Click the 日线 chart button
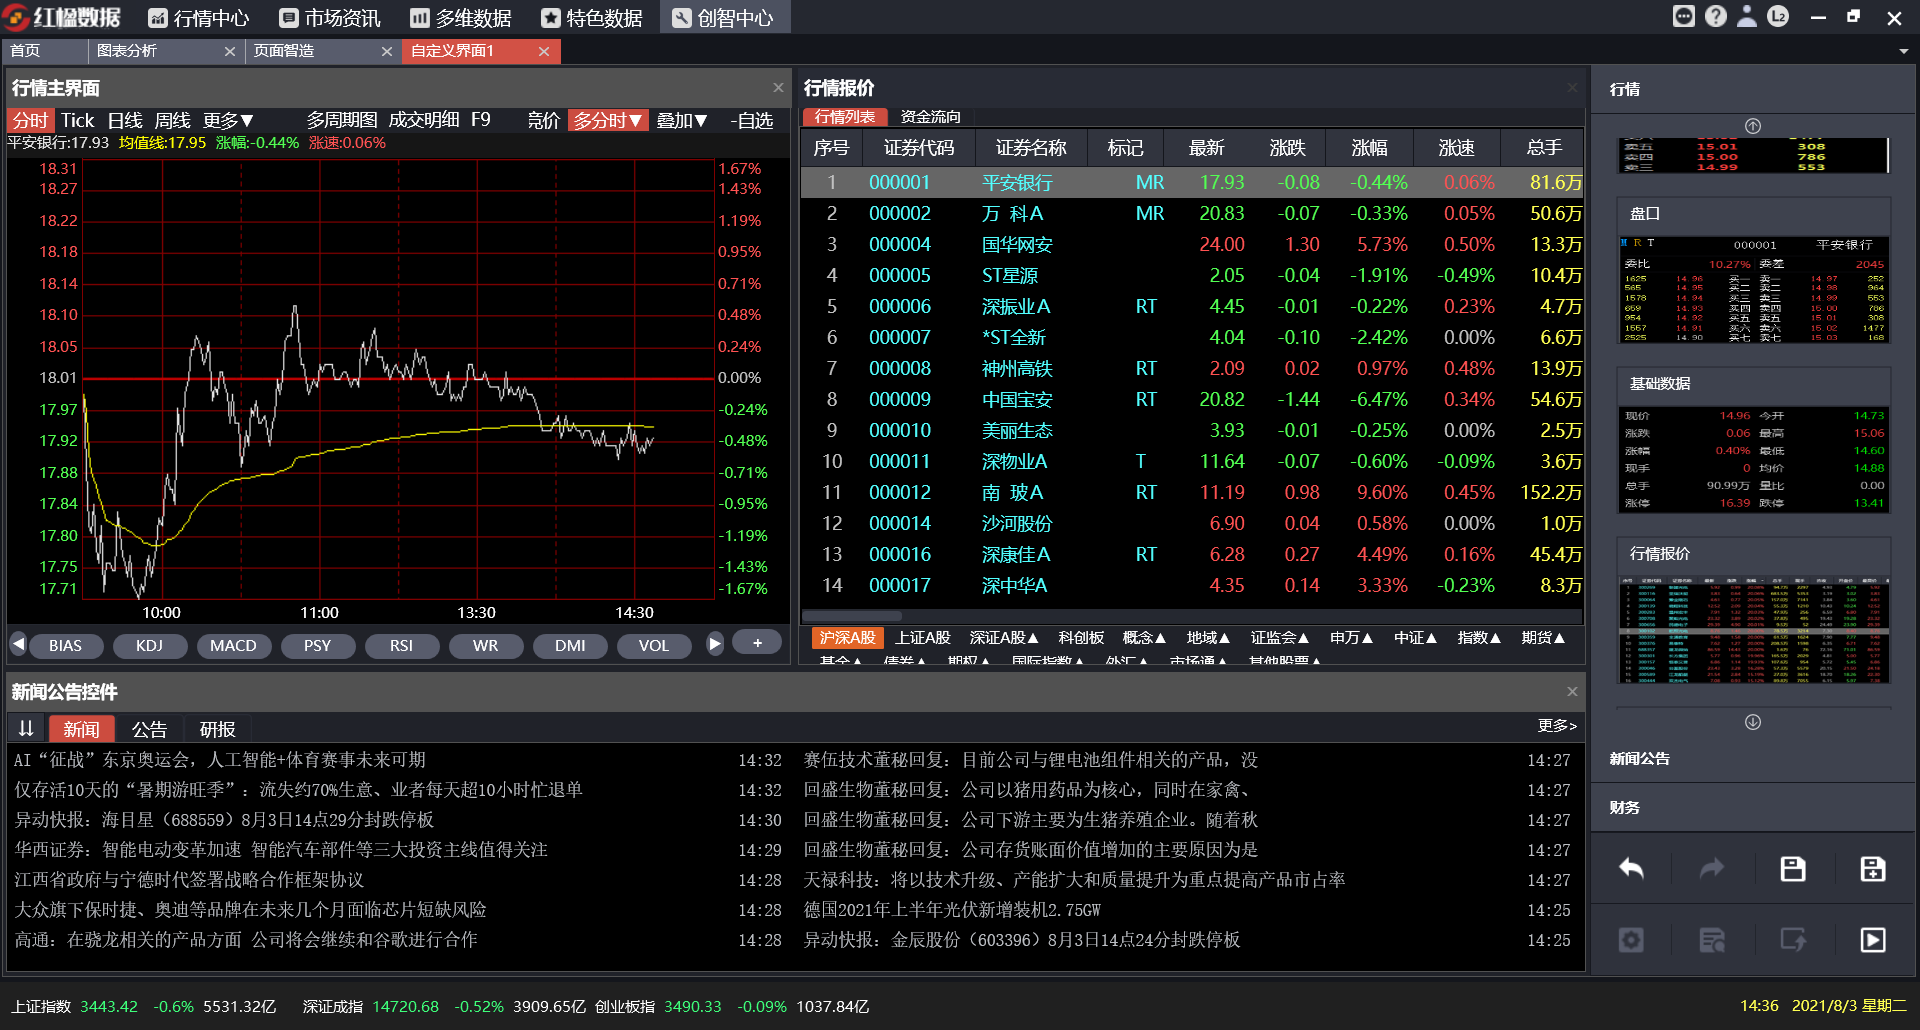Viewport: 1920px width, 1030px height. 125,120
